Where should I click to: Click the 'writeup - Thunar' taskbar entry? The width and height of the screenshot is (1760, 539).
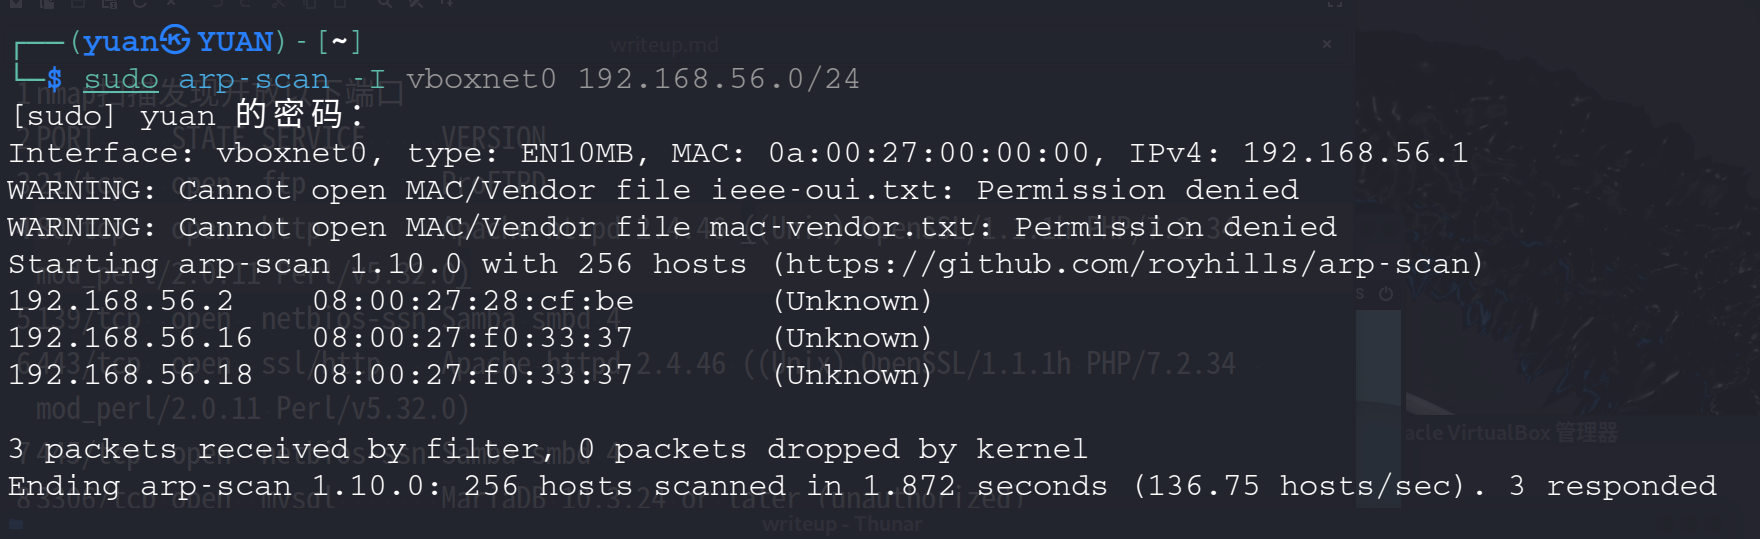(842, 524)
